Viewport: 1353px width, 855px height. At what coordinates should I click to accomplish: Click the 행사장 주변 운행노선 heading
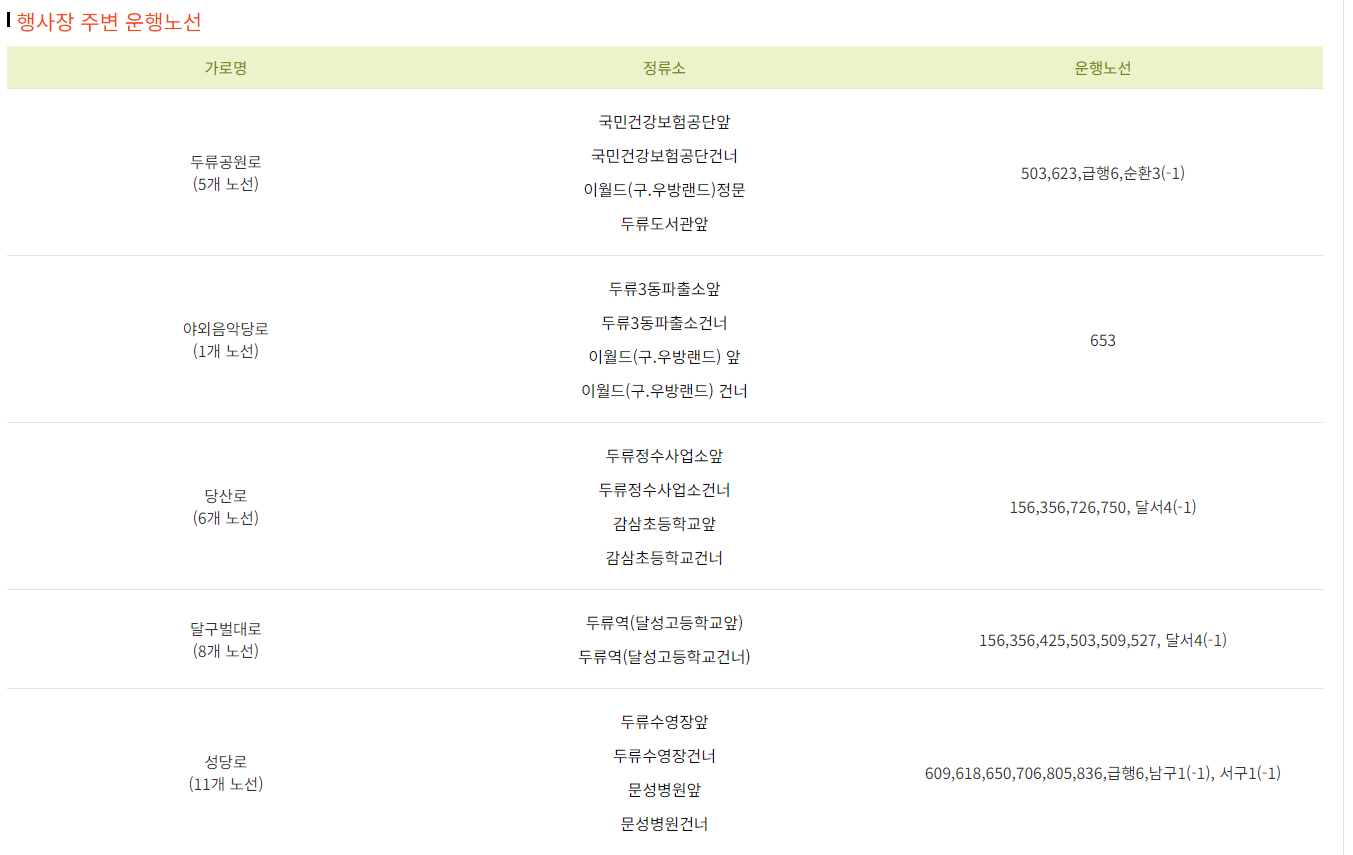pyautogui.click(x=109, y=22)
